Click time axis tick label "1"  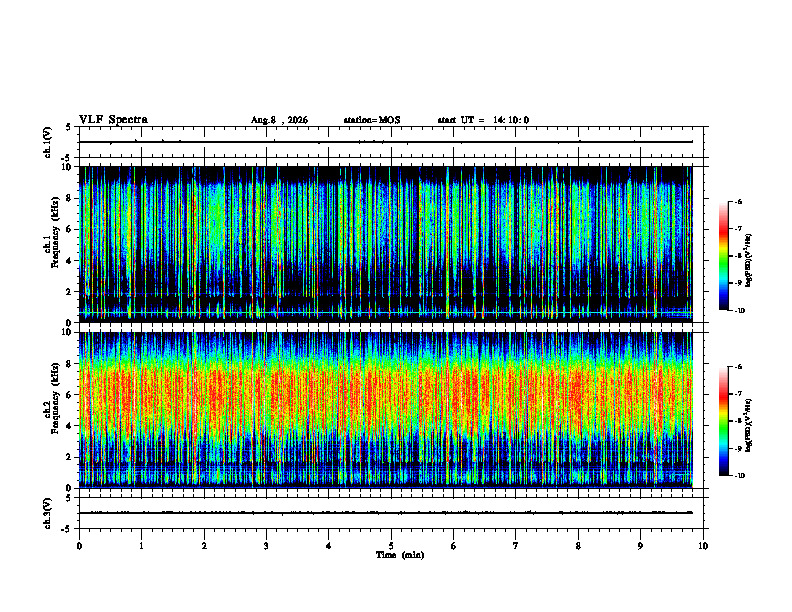pyautogui.click(x=141, y=546)
